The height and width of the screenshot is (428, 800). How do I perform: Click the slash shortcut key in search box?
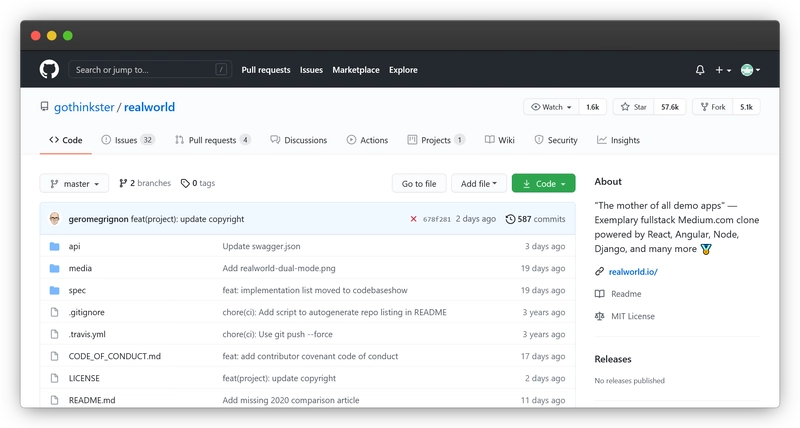click(221, 69)
